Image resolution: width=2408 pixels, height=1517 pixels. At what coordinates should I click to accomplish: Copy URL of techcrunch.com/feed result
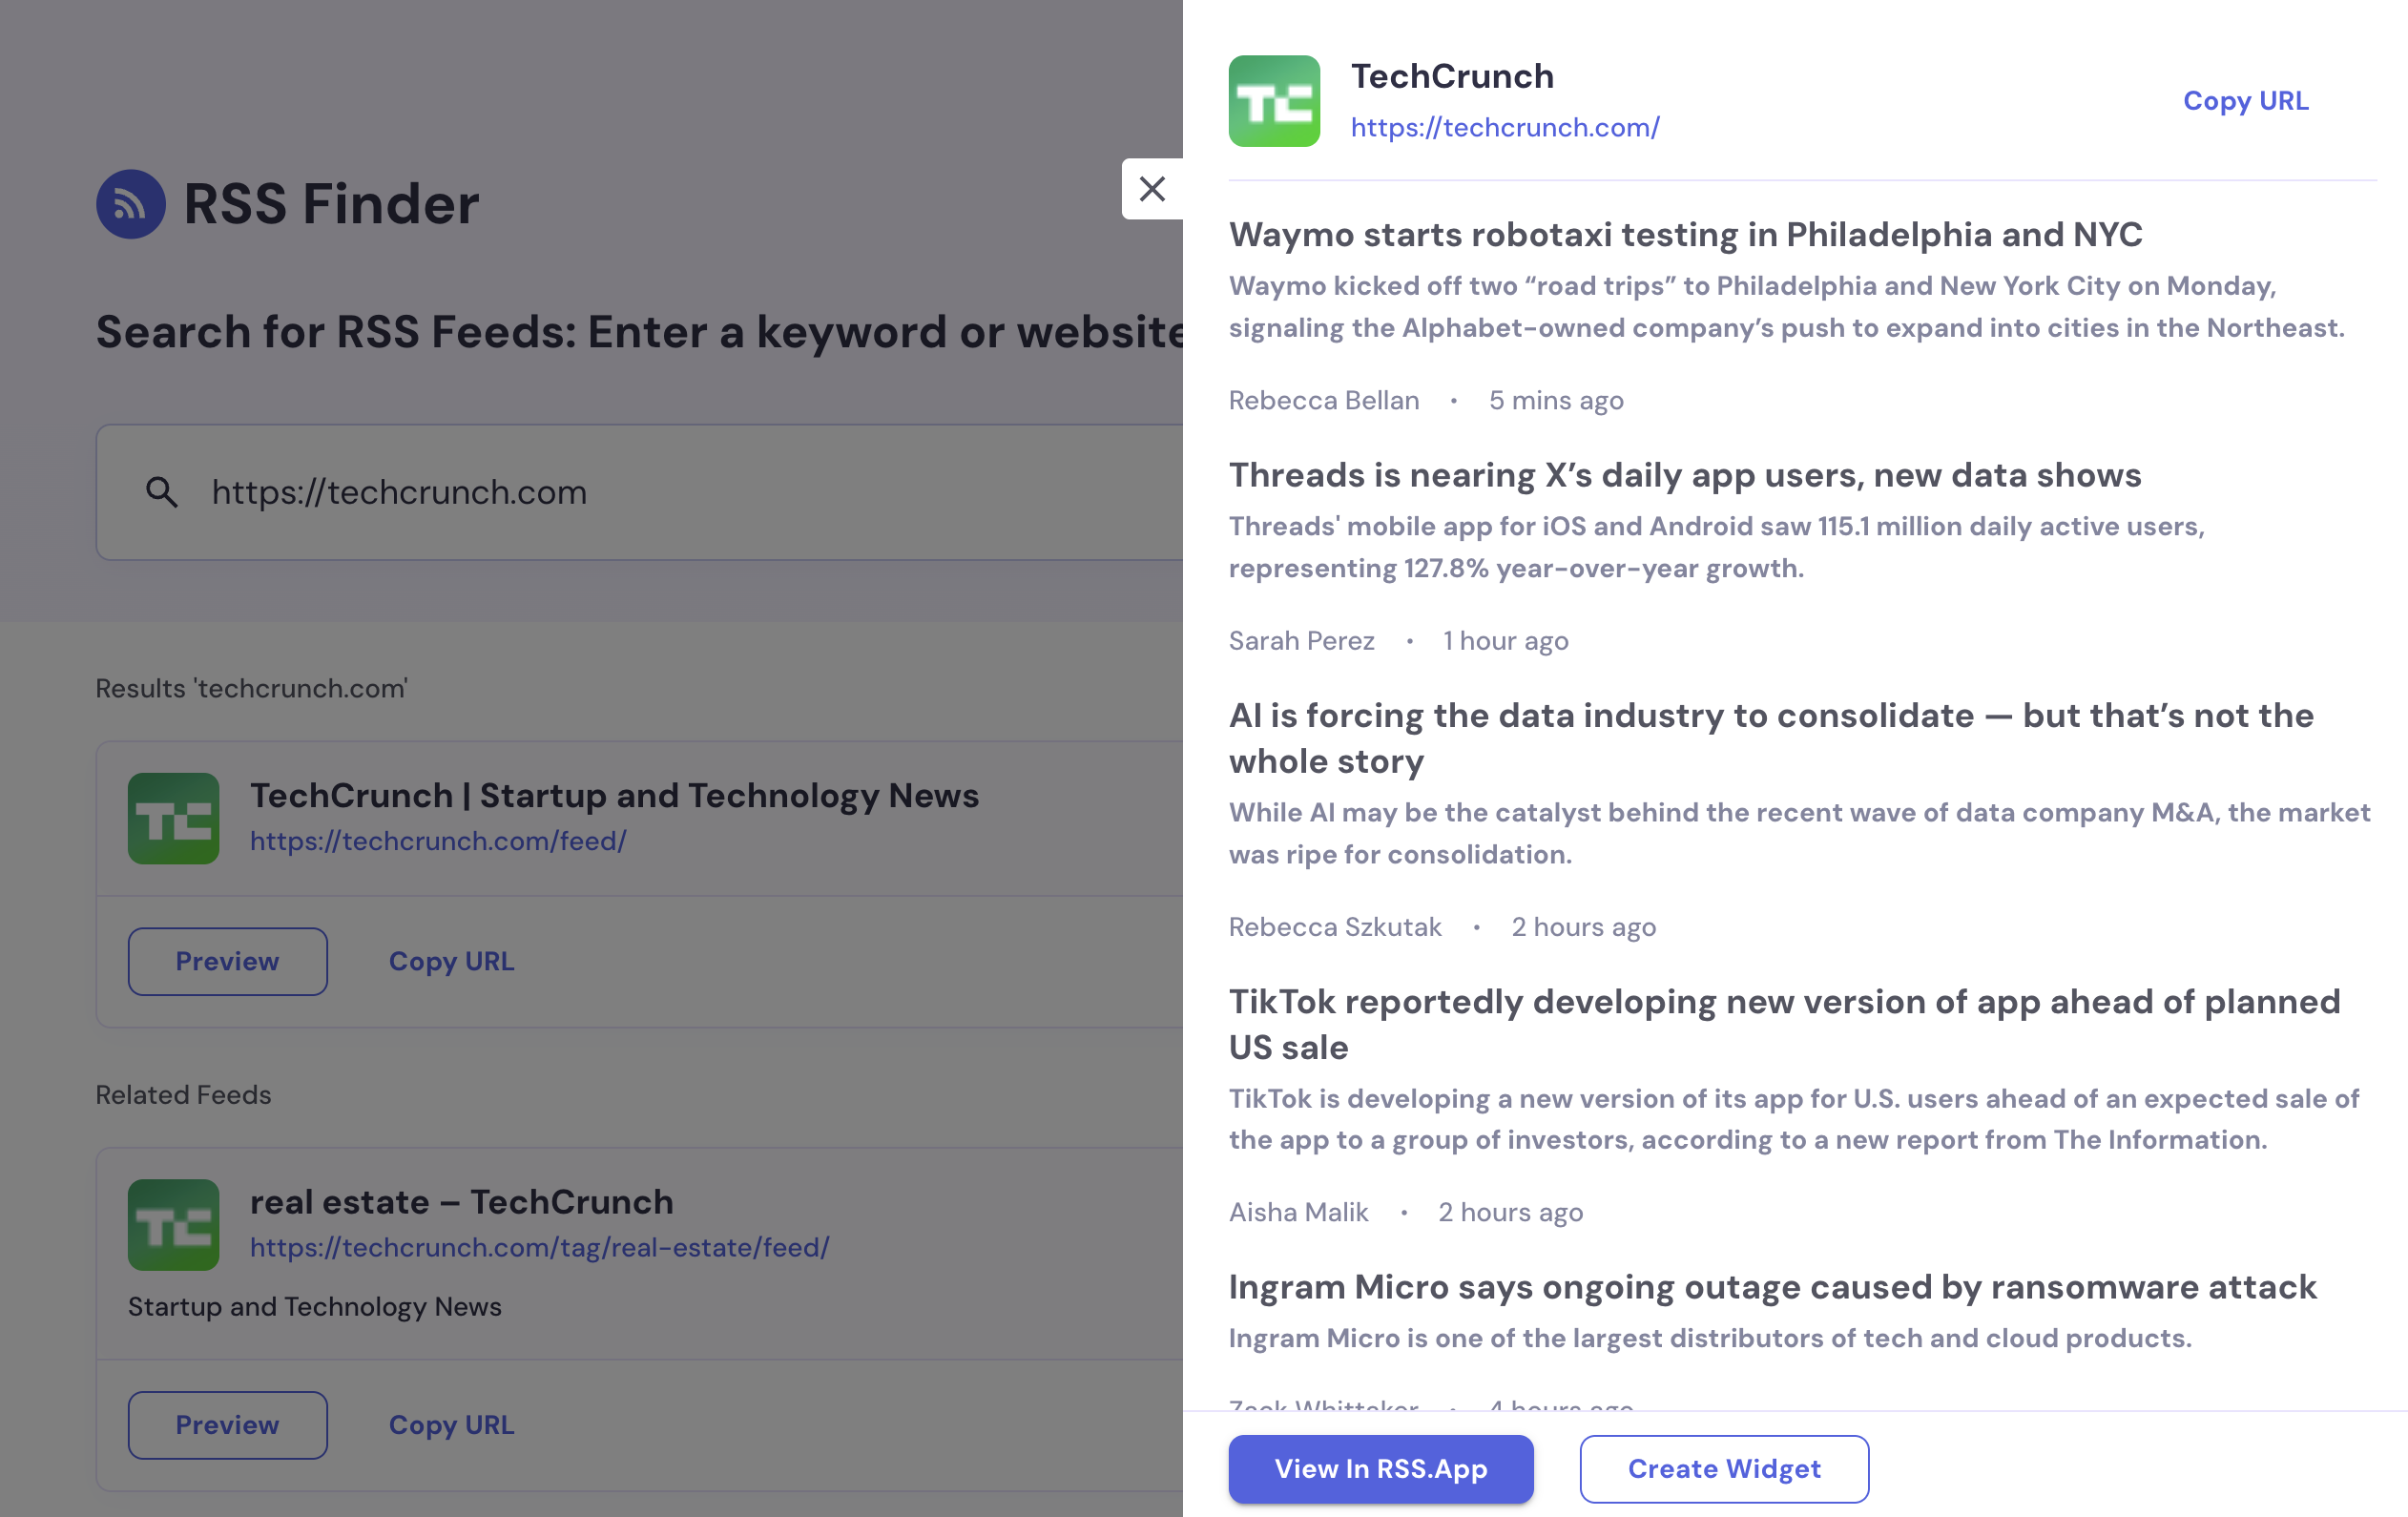point(451,961)
